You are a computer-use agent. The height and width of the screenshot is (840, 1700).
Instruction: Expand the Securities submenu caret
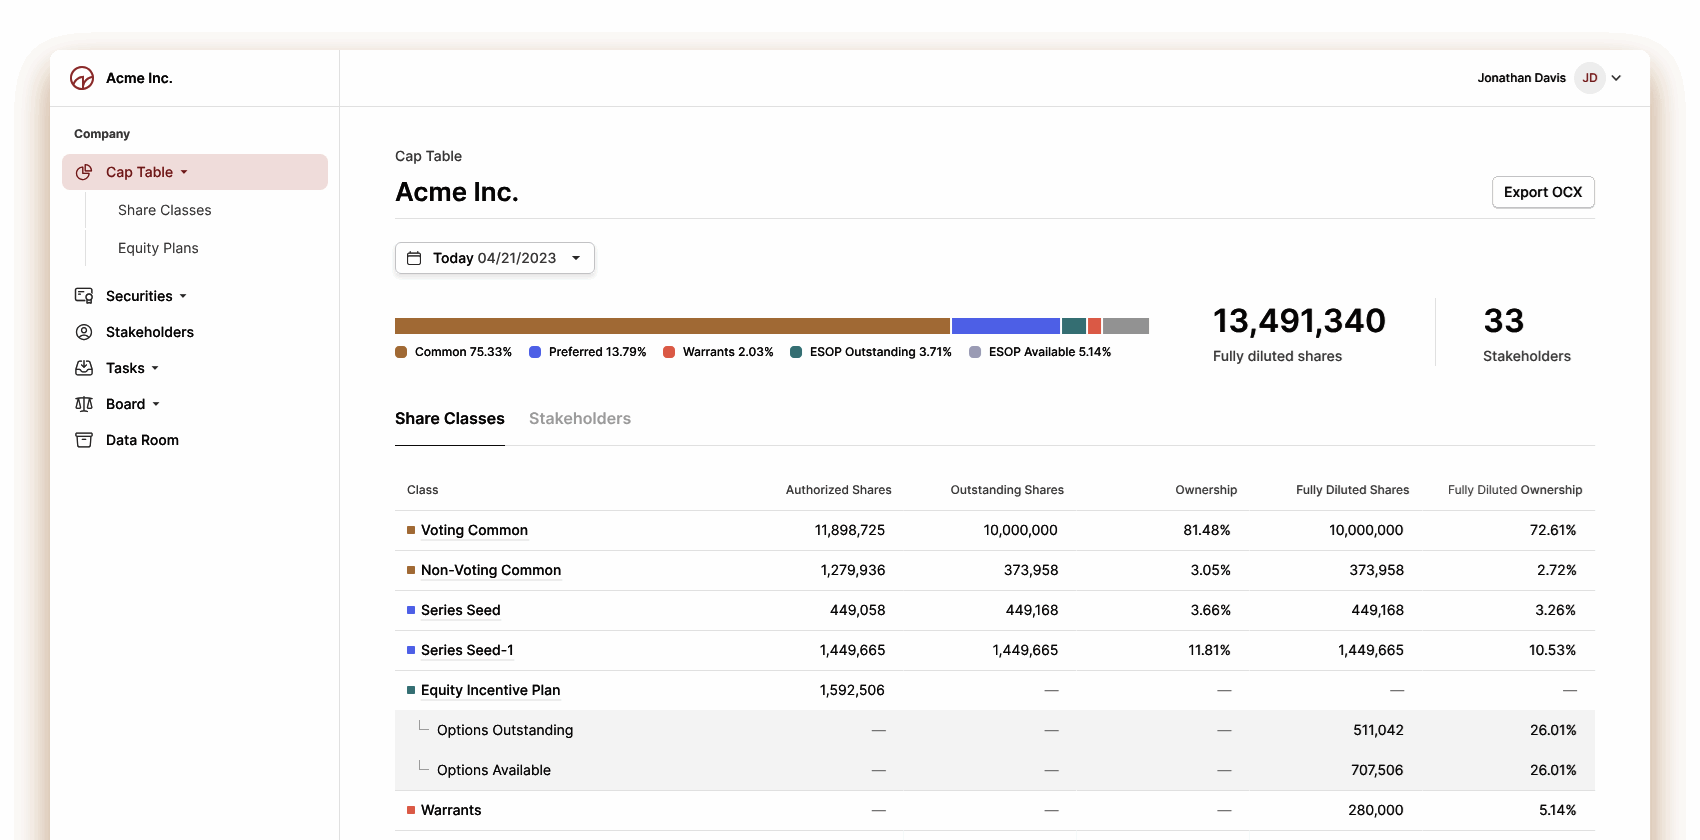pos(183,296)
